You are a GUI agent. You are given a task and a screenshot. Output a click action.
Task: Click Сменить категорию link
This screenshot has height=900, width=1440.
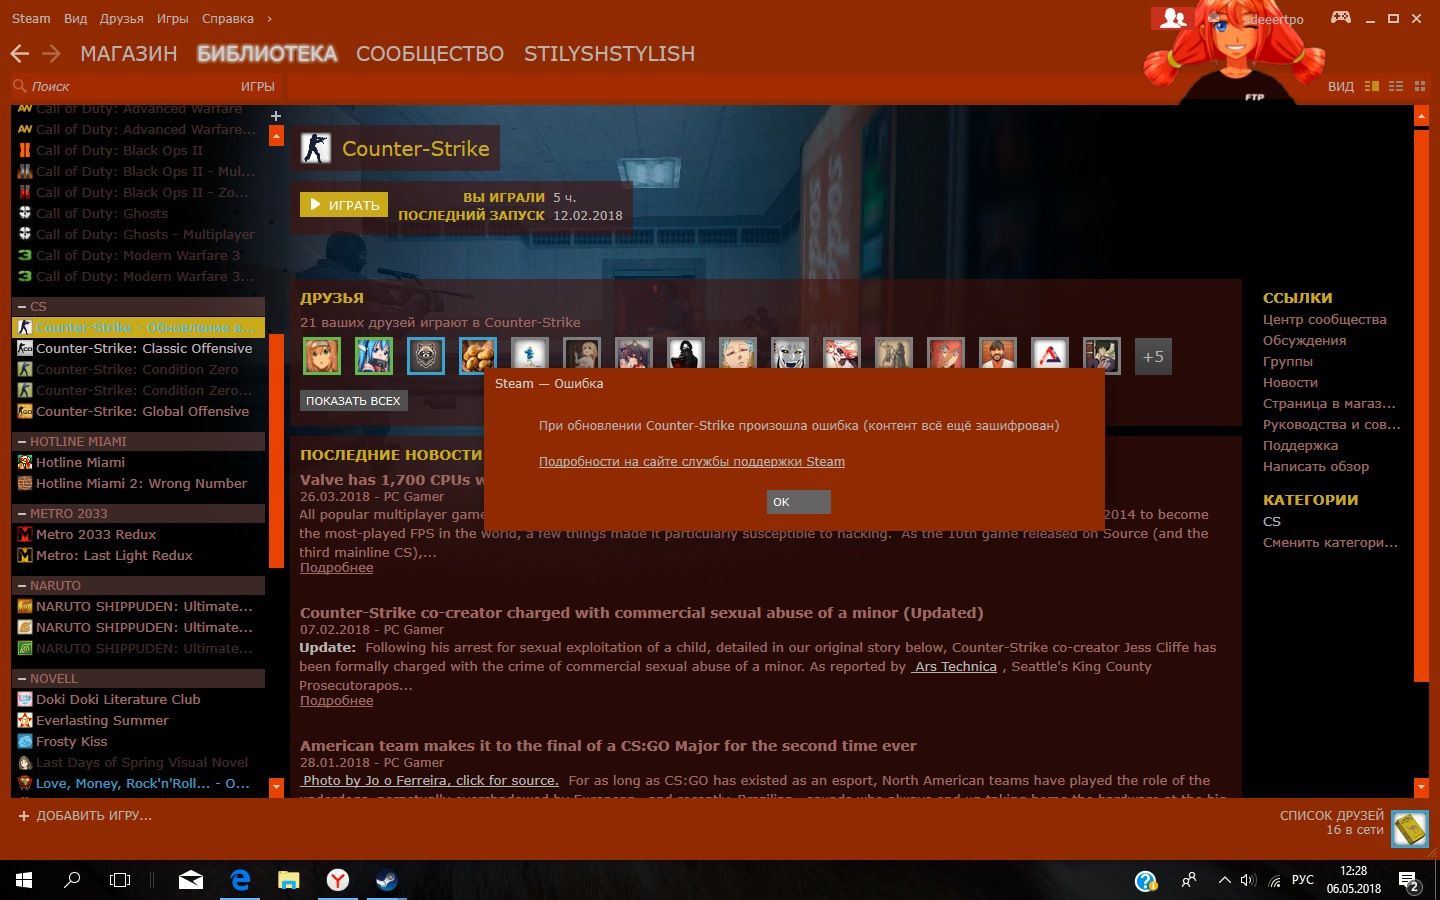pyautogui.click(x=1330, y=543)
